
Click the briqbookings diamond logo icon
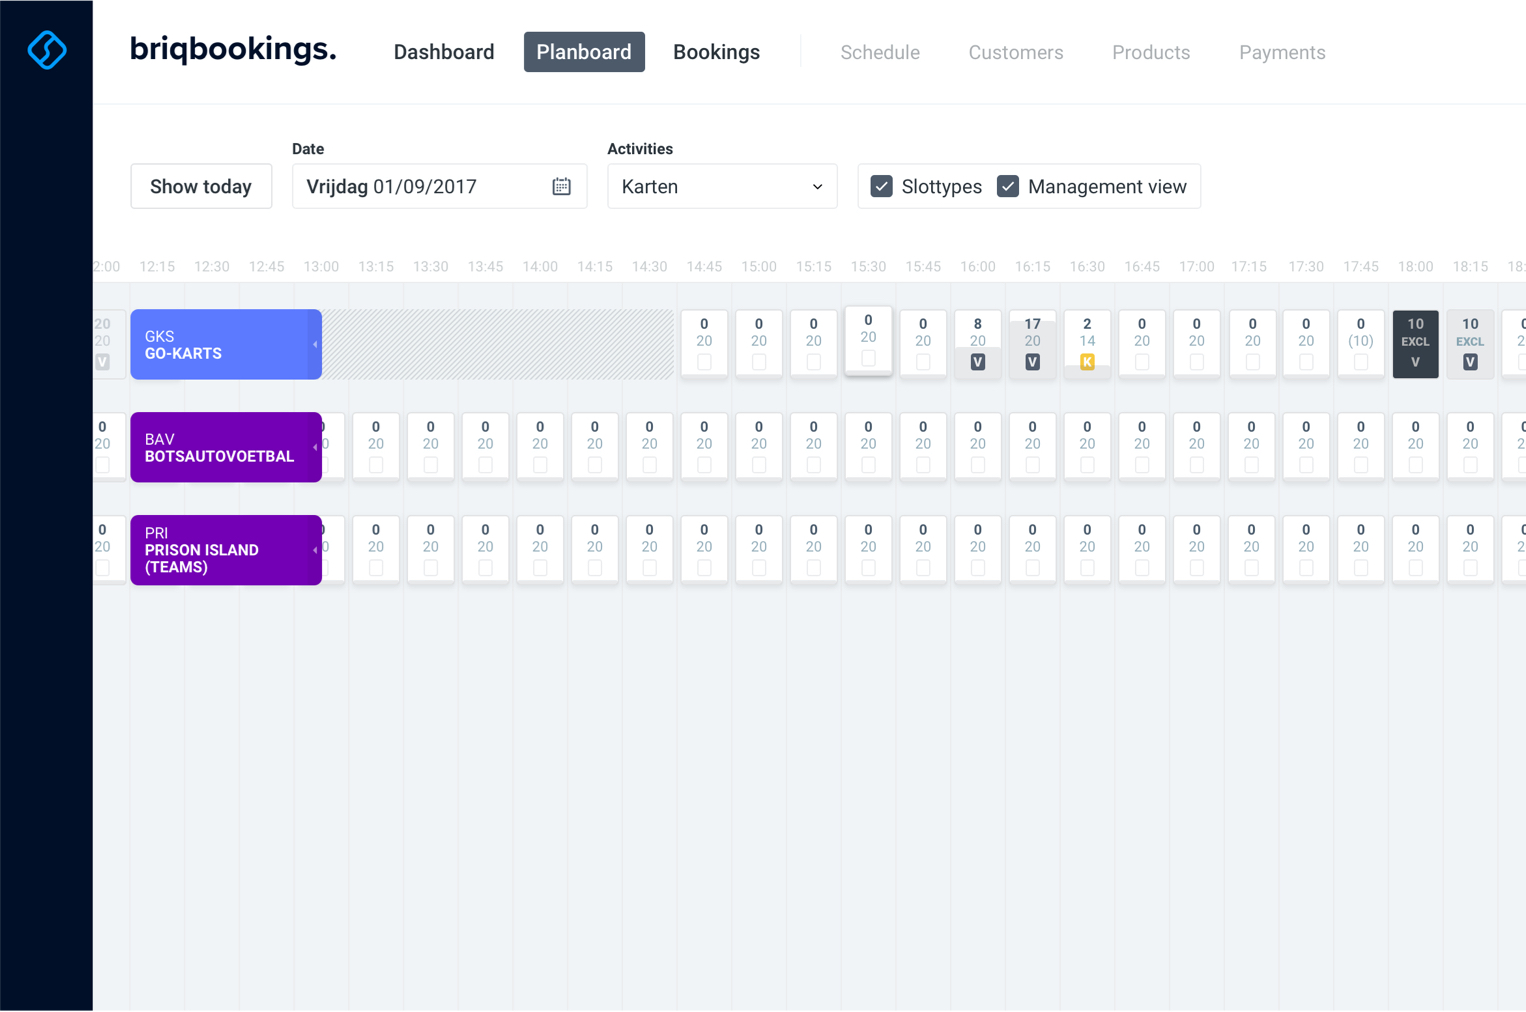47,49
